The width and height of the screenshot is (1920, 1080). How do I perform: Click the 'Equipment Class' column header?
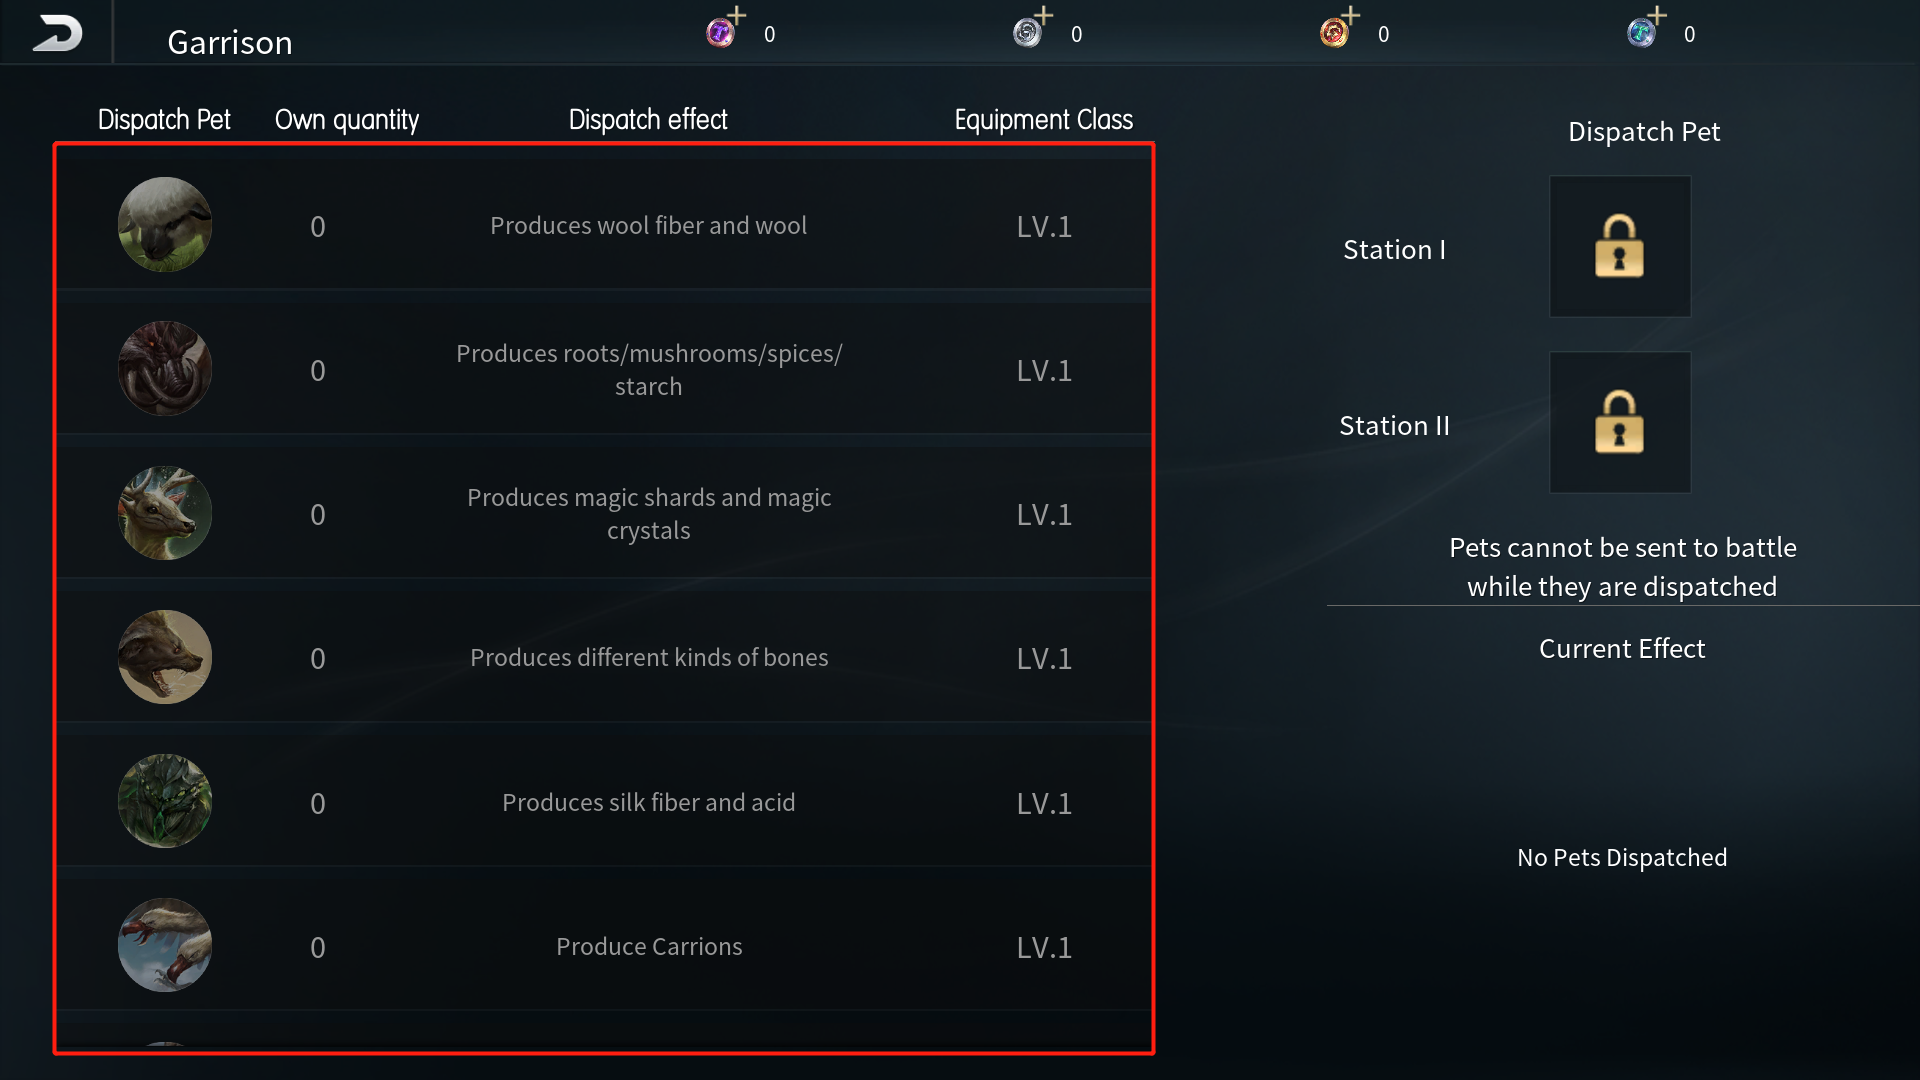1043,120
